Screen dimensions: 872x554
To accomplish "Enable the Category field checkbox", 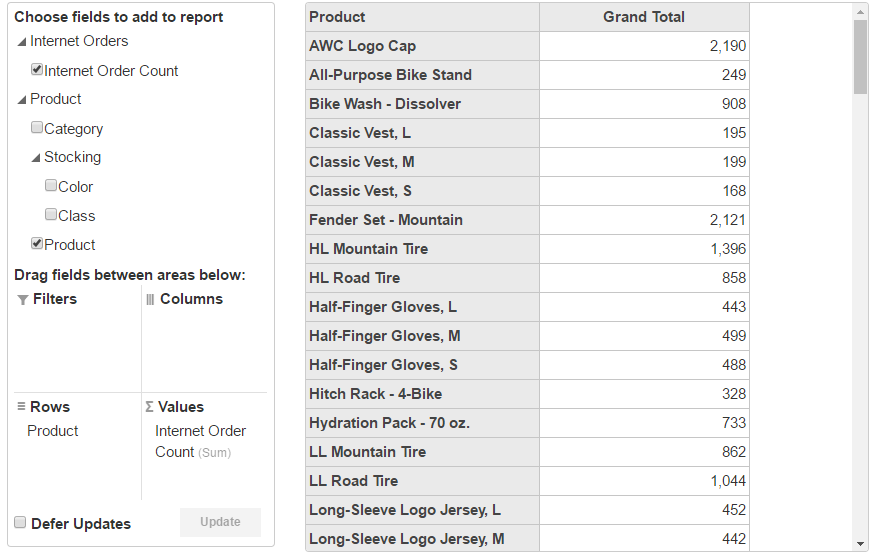I will pyautogui.click(x=37, y=128).
